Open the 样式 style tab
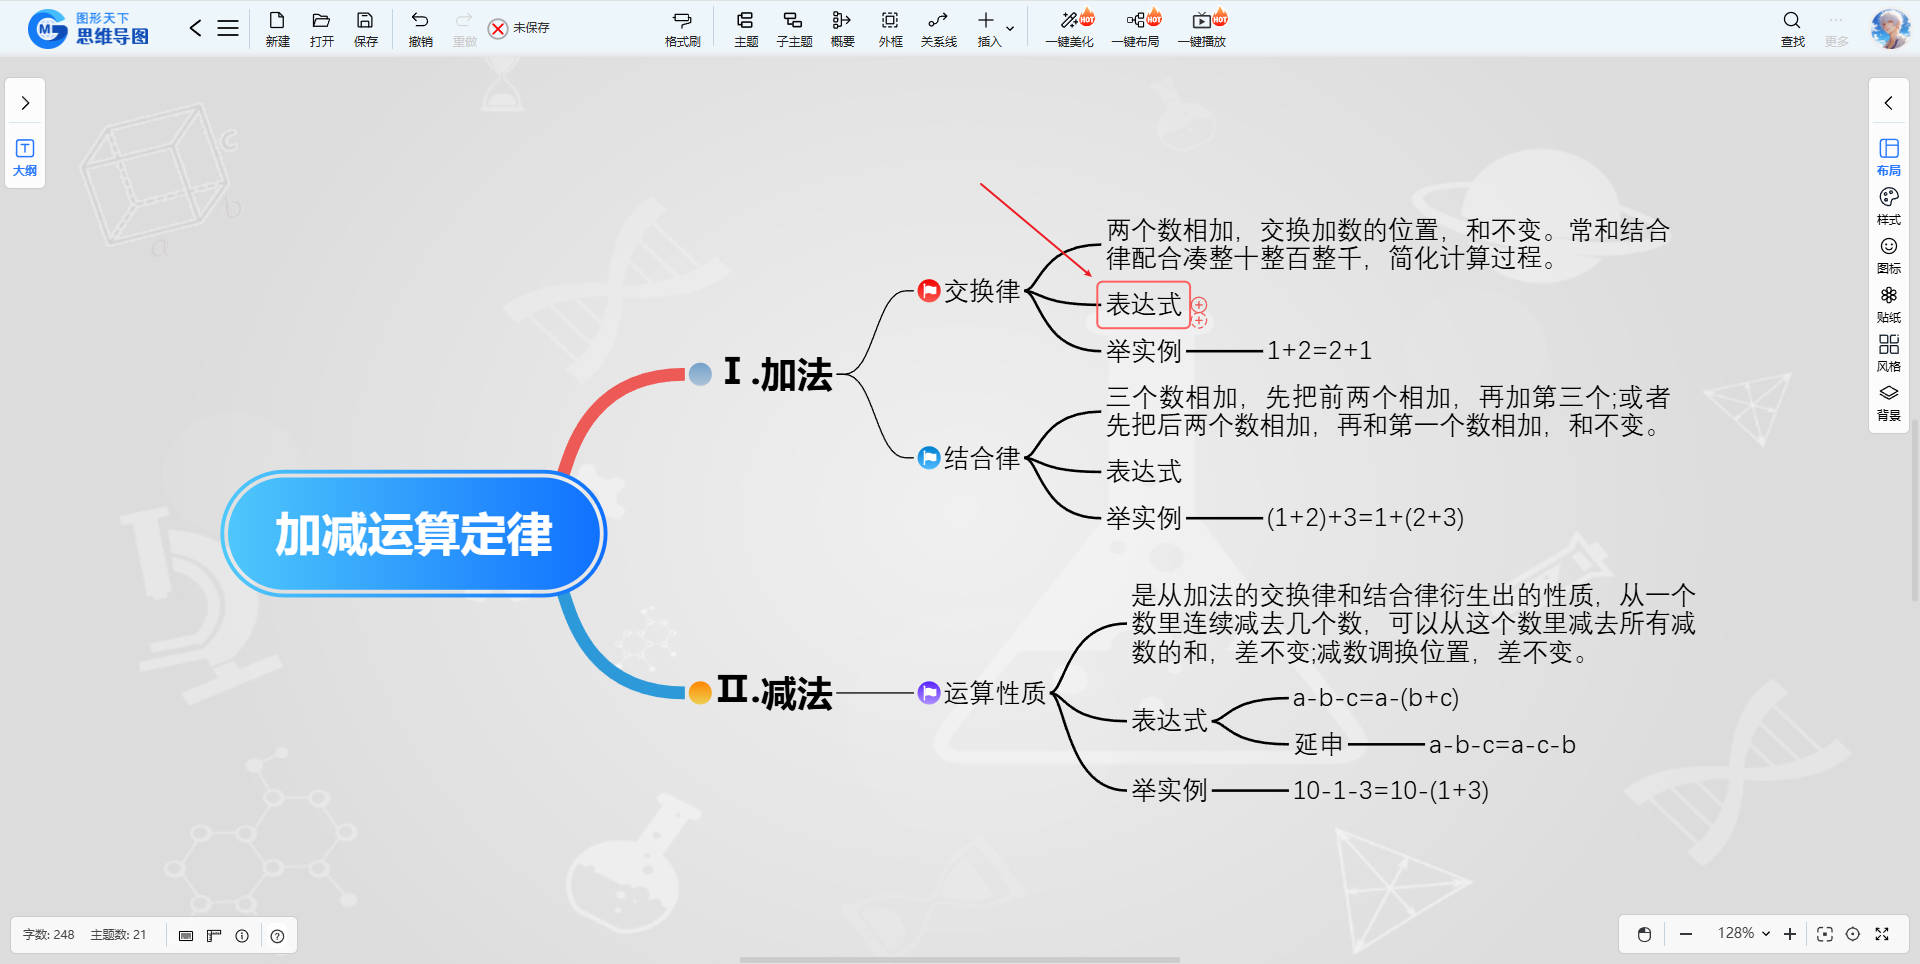 click(x=1888, y=205)
